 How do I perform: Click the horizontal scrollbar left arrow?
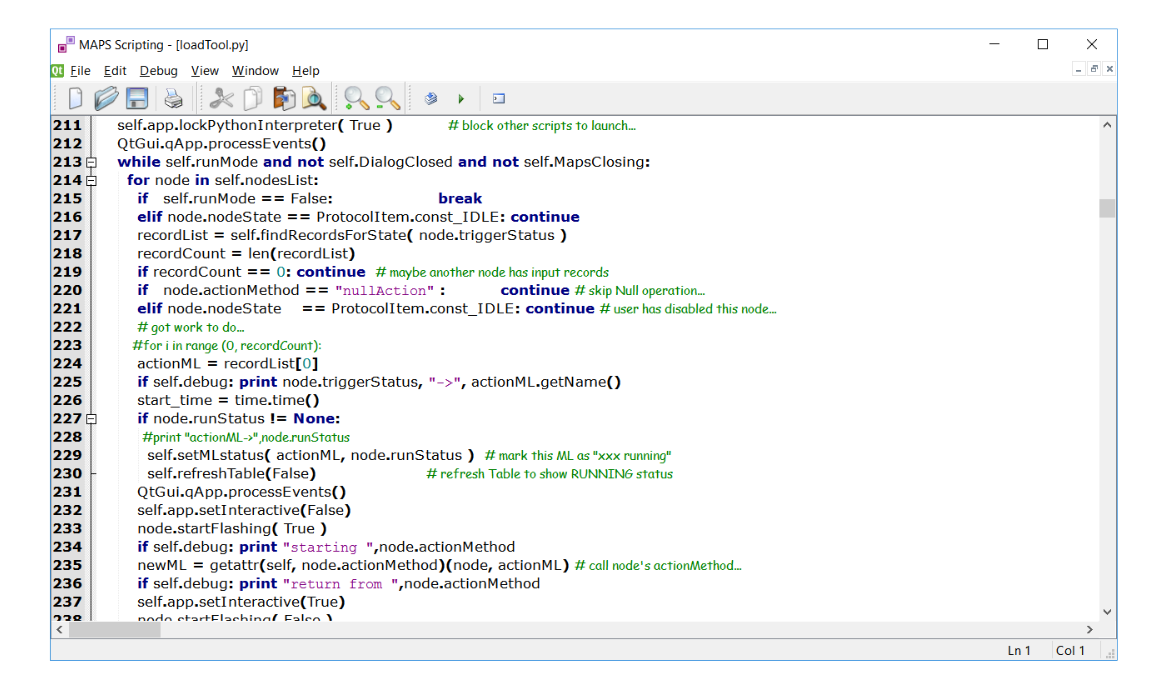pyautogui.click(x=60, y=630)
